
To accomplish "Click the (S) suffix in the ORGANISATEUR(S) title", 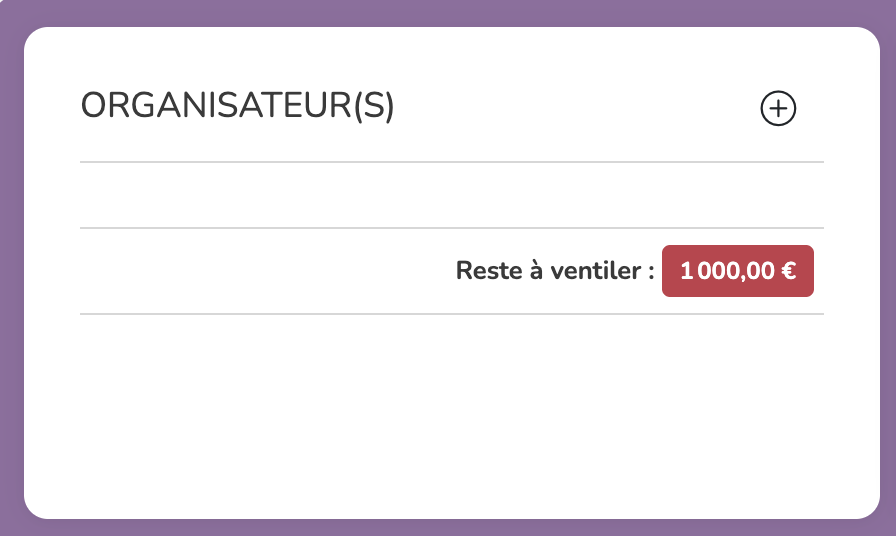I will click(x=375, y=106).
